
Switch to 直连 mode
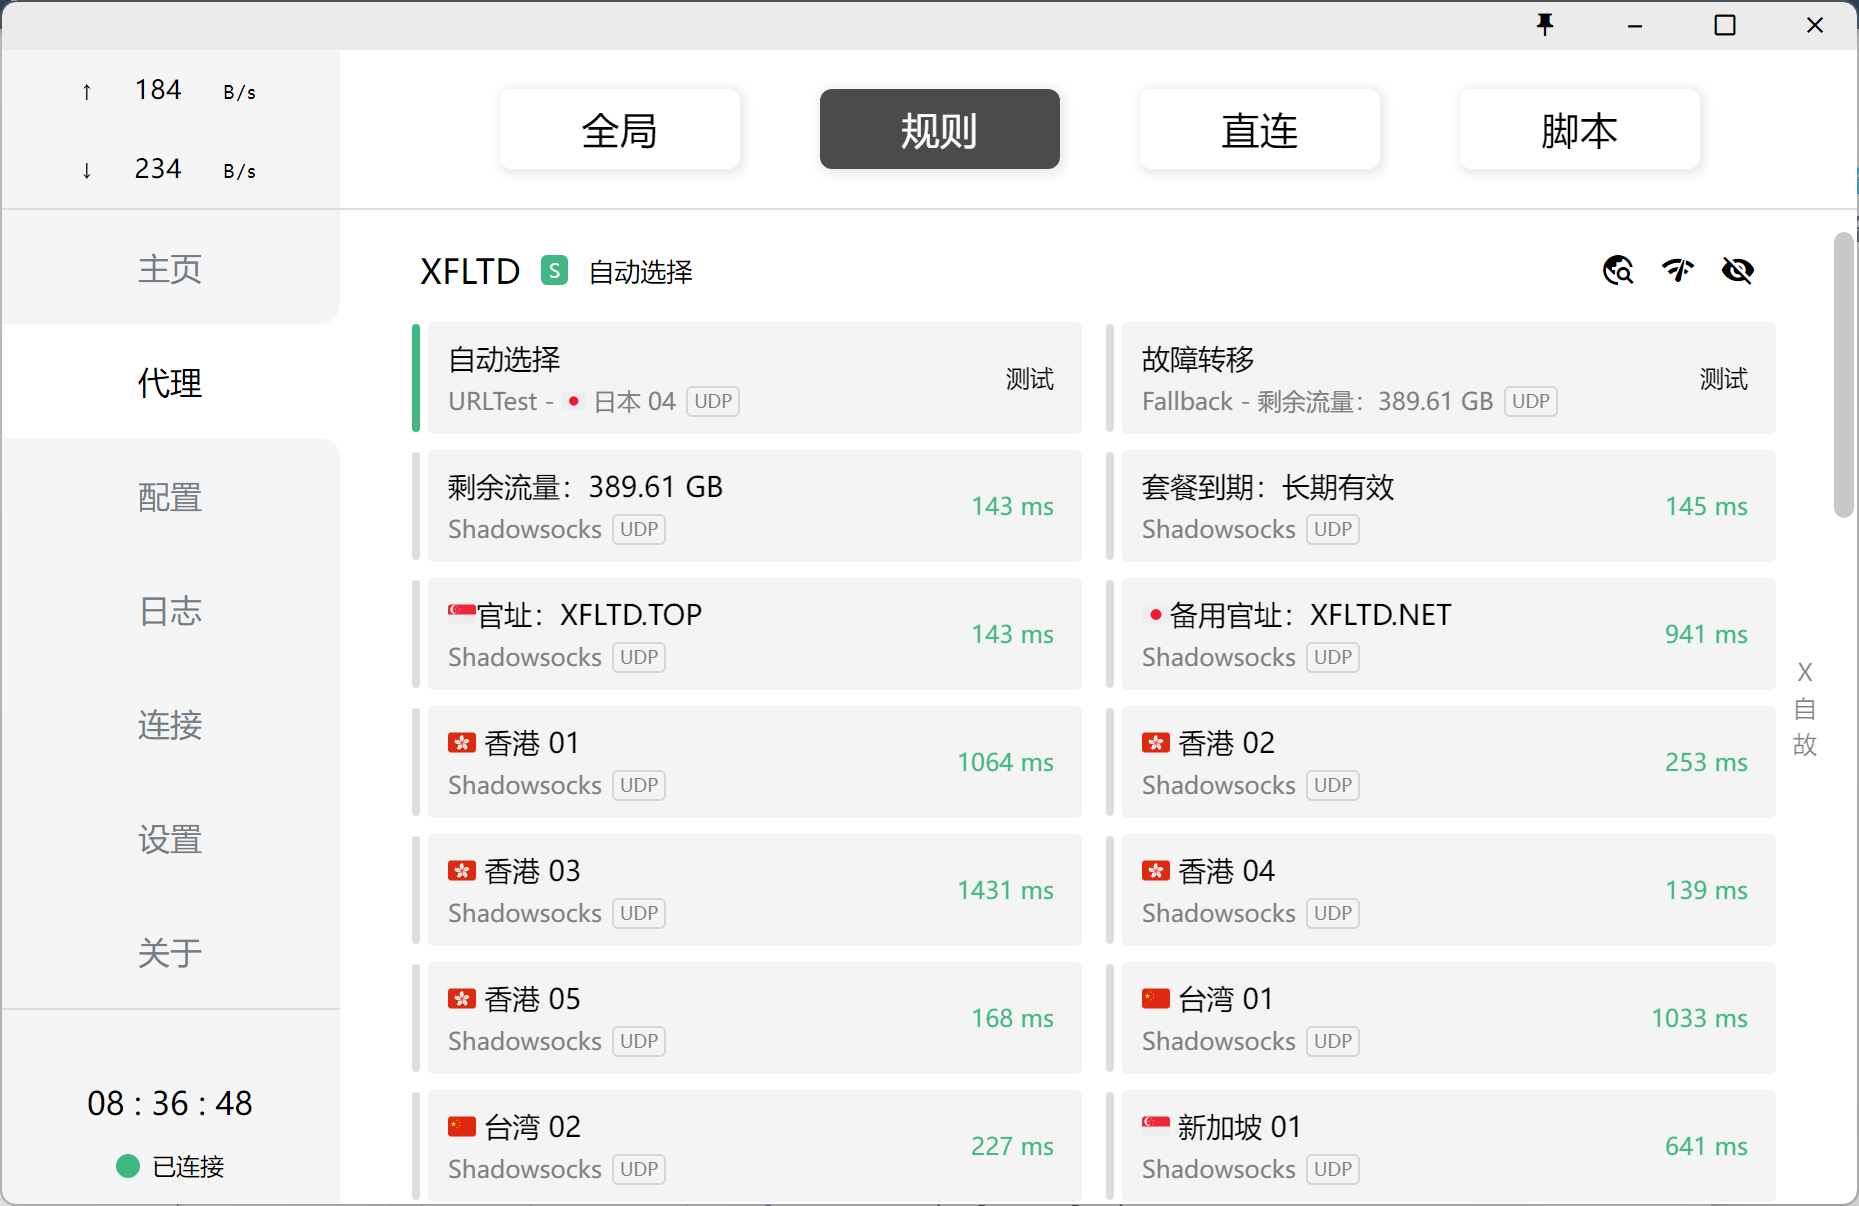[x=1260, y=129]
